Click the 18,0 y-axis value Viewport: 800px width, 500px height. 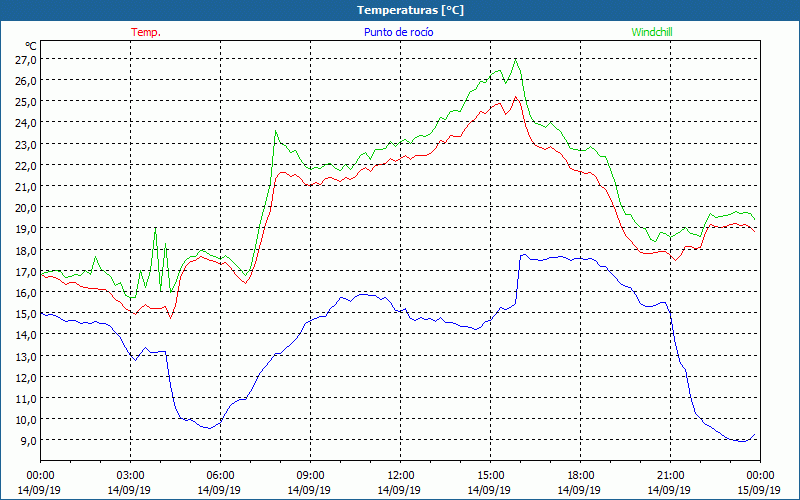(28, 251)
